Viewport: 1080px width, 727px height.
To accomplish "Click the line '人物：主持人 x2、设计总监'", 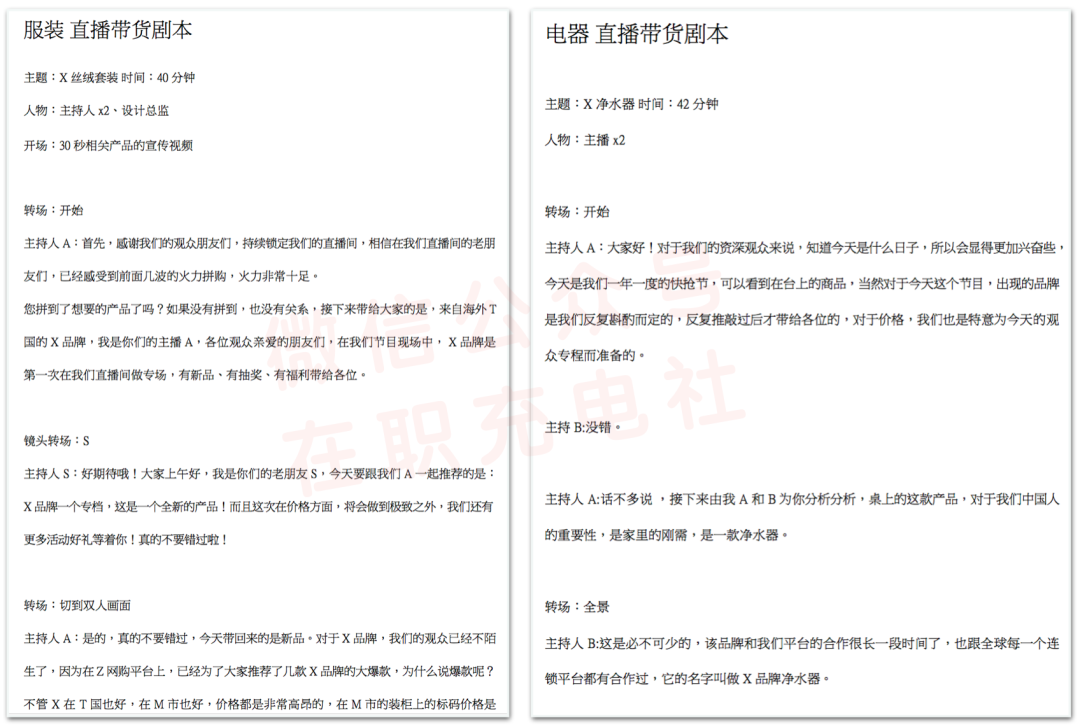I will point(96,110).
